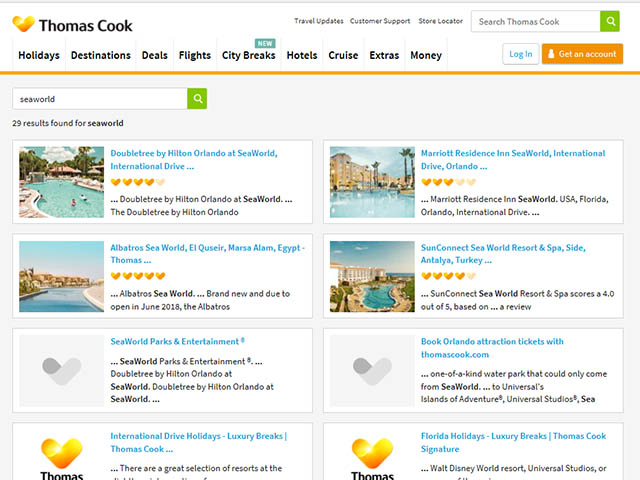Select City Breaks in navigation
Screen dimensions: 640x480
pyautogui.click(x=249, y=55)
